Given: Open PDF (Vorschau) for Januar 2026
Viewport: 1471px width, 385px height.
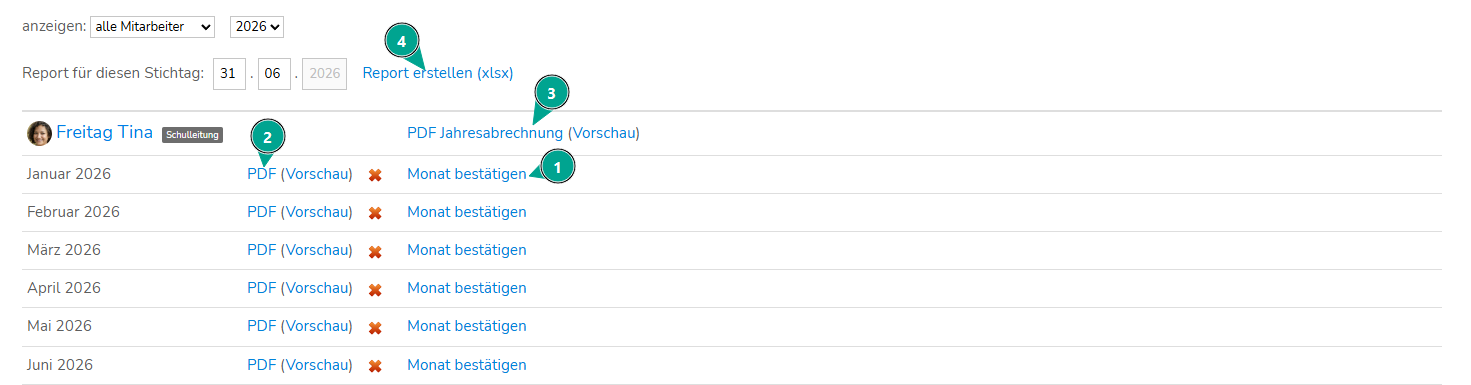Looking at the screenshot, I should coord(300,174).
